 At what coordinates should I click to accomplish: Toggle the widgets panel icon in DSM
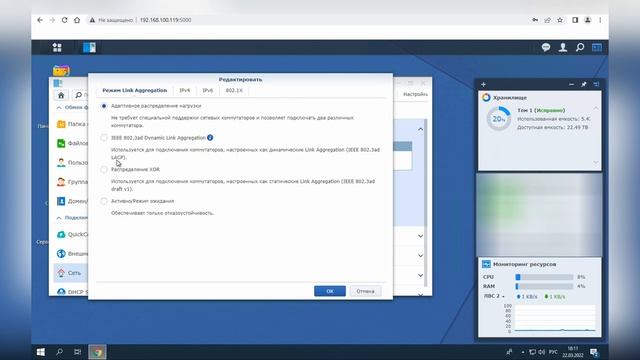(x=597, y=47)
